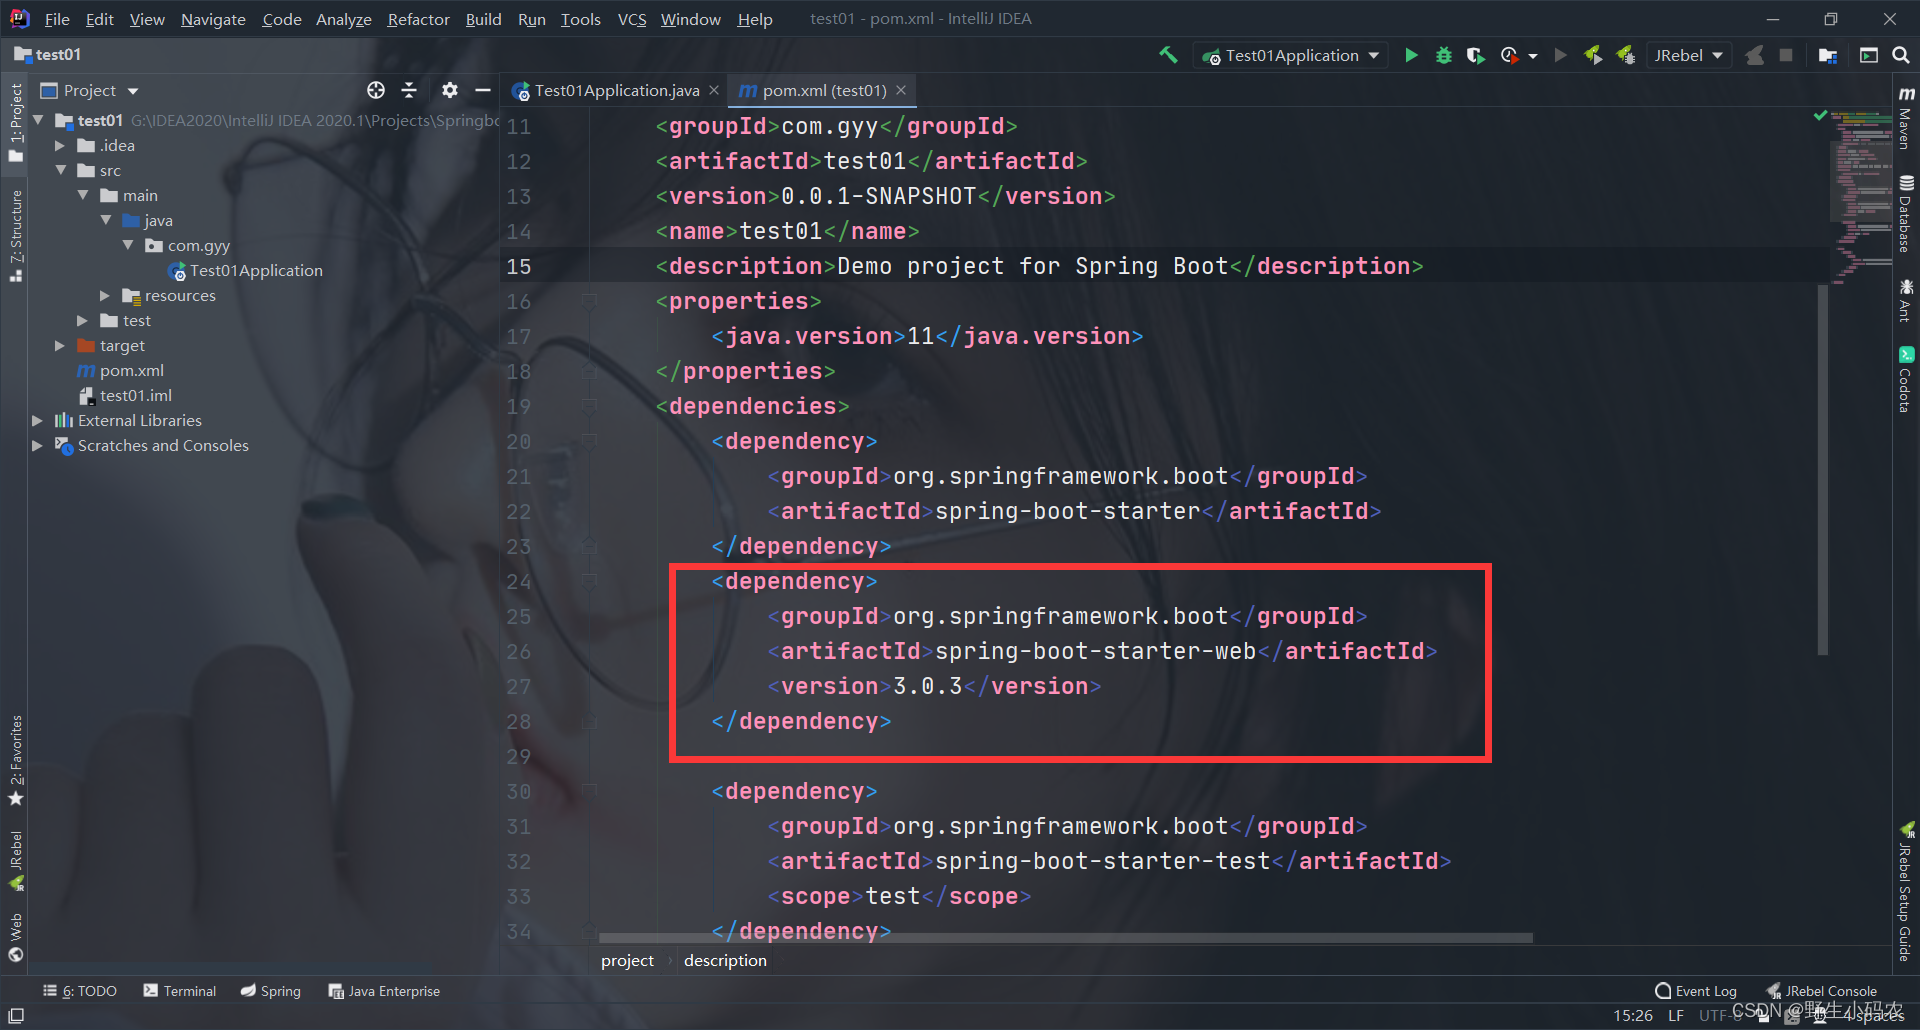1920x1030 pixels.
Task: Click the Search Everywhere magnifier icon
Action: pos(1900,55)
